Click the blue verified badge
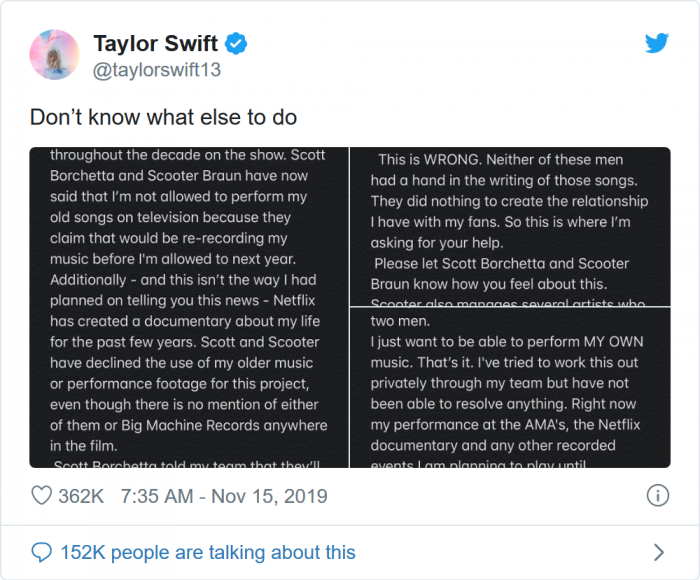The image size is (700, 580). click(237, 44)
